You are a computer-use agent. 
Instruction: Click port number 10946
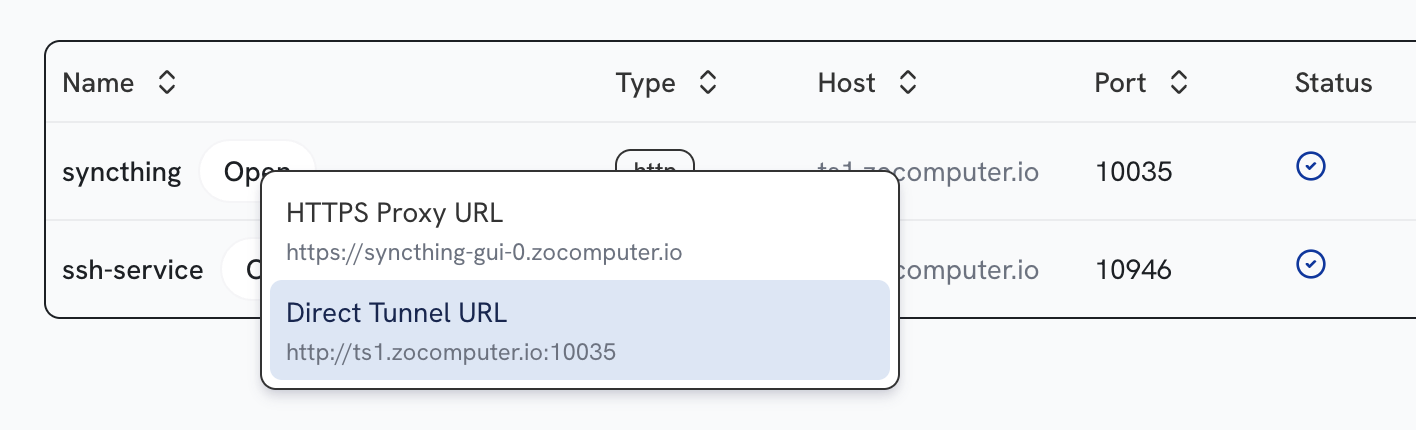tap(1134, 270)
